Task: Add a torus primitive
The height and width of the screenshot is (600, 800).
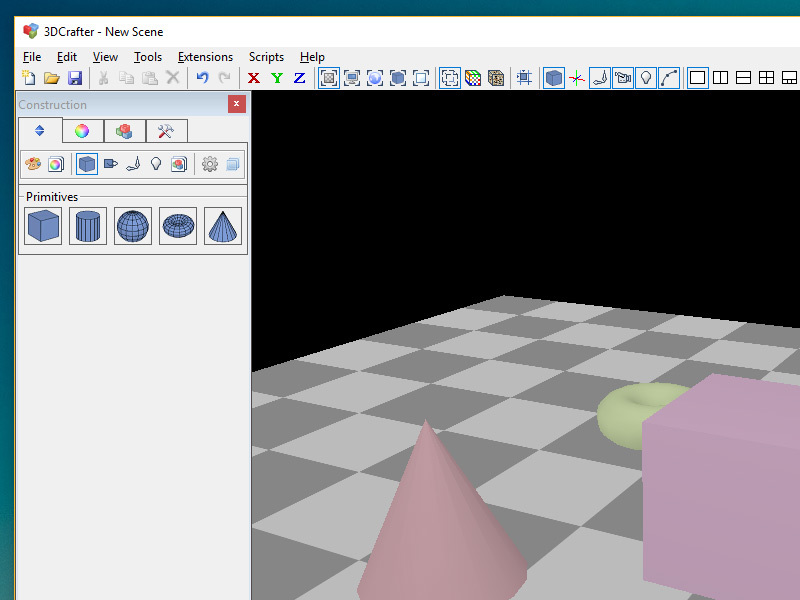Action: click(178, 226)
